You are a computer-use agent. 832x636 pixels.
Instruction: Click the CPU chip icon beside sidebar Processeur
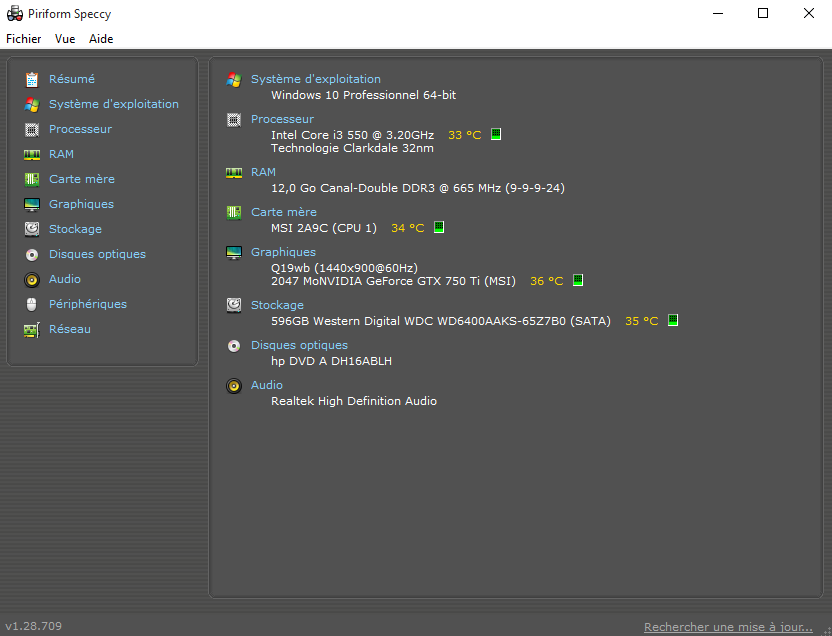click(x=32, y=129)
